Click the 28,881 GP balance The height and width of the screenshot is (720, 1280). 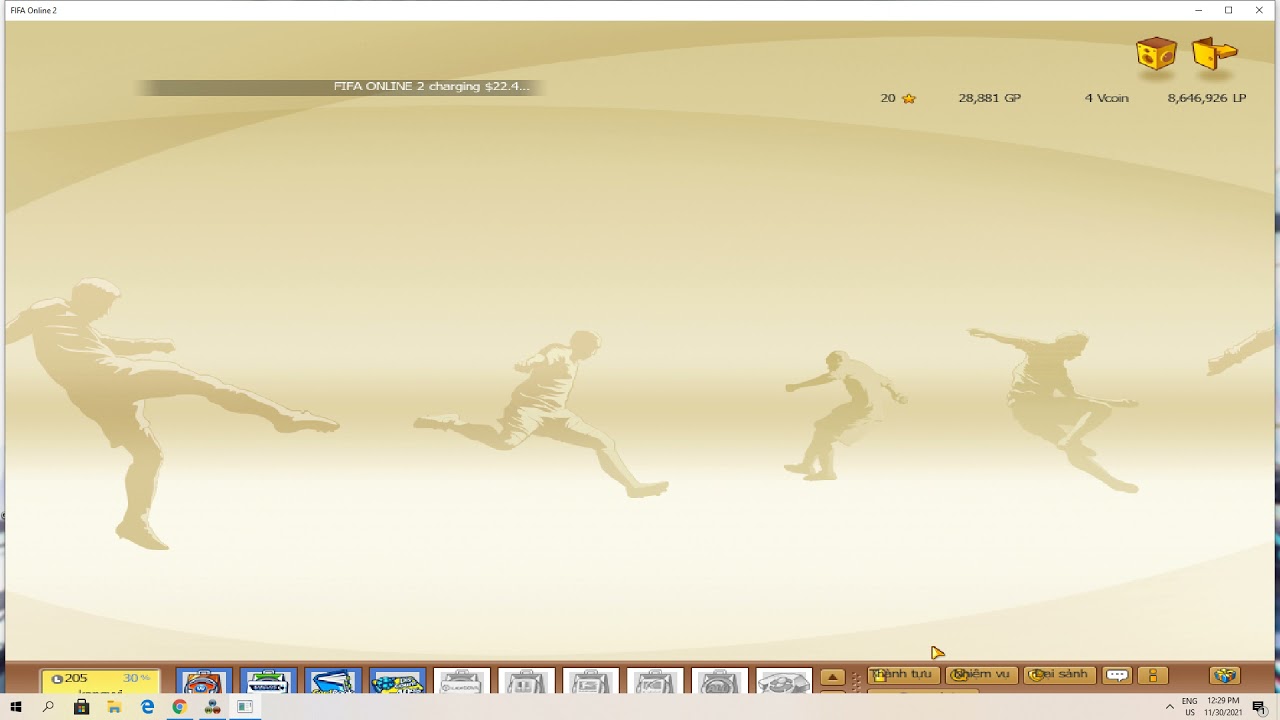click(989, 98)
